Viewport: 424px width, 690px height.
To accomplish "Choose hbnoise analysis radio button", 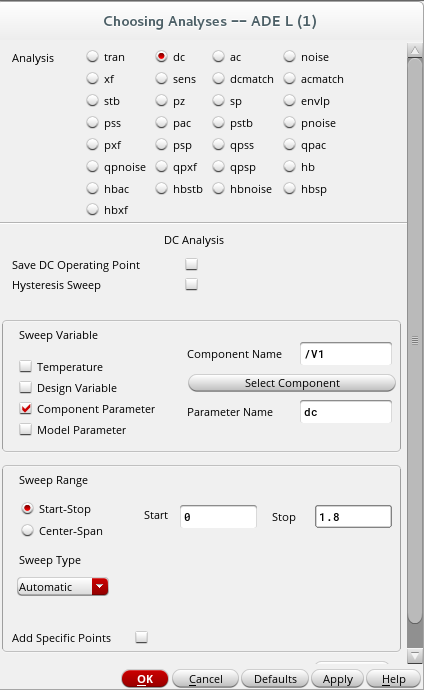I will click(219, 189).
